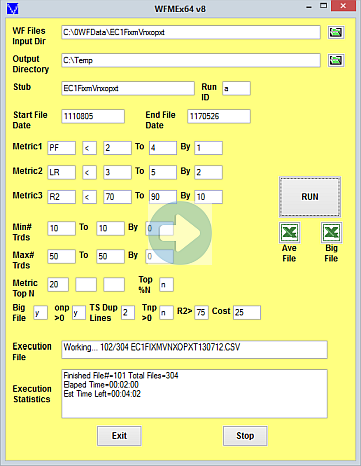Click the Execution File status field
Viewport: 361px width, 466px height.
[194, 349]
